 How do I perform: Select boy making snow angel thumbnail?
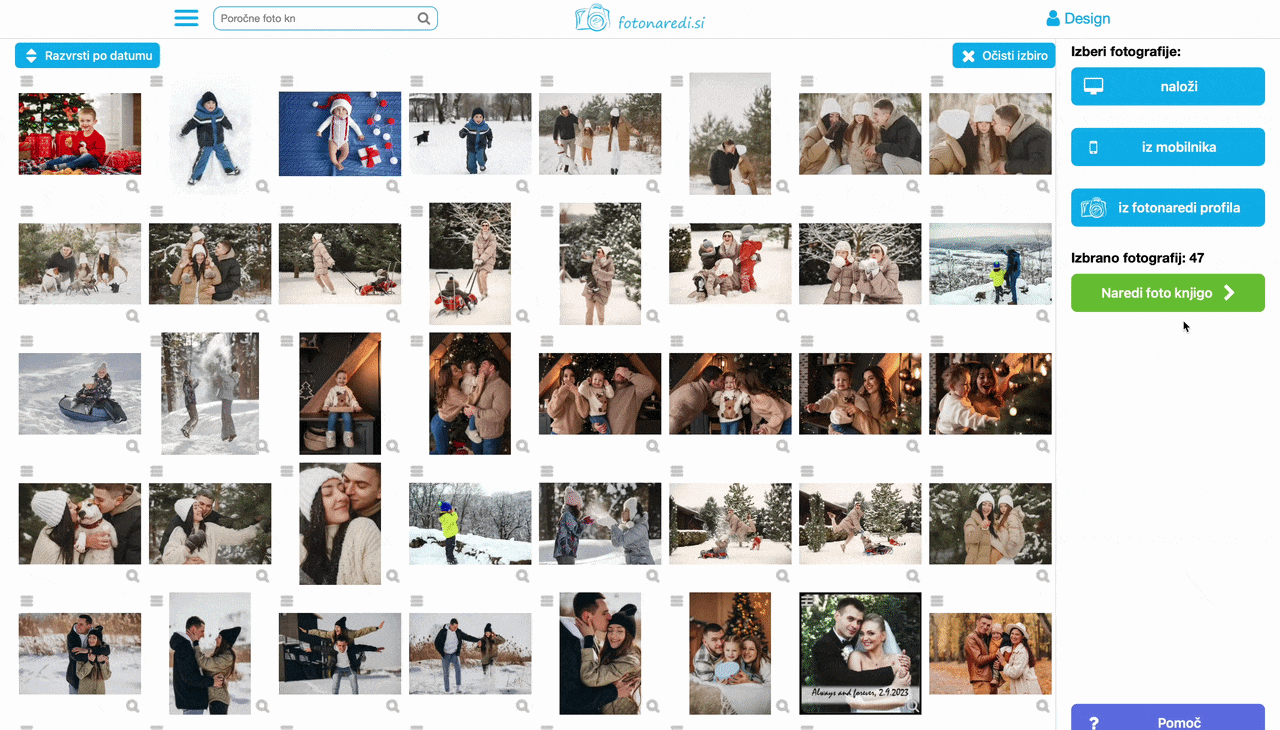(210, 133)
